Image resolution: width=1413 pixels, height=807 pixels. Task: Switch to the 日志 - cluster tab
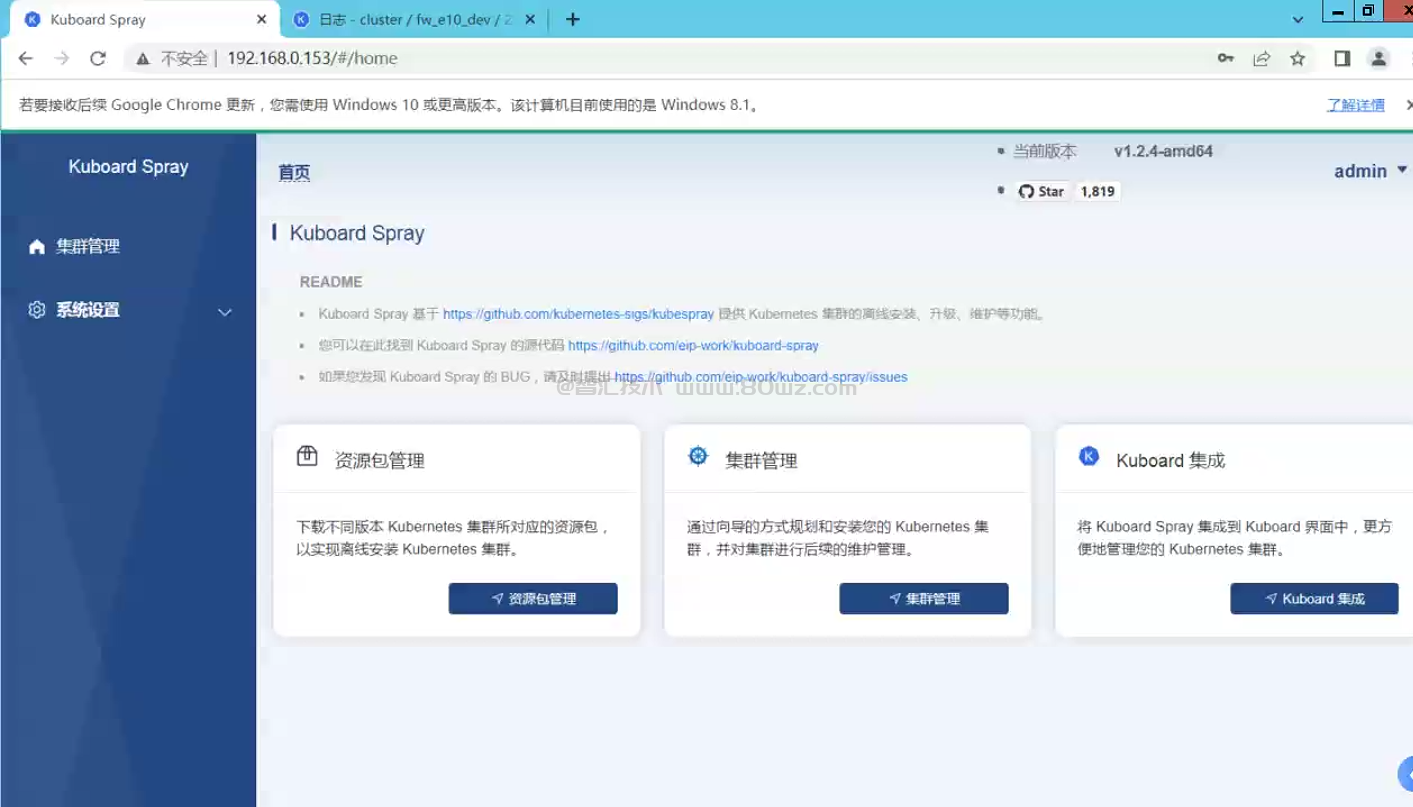414,19
